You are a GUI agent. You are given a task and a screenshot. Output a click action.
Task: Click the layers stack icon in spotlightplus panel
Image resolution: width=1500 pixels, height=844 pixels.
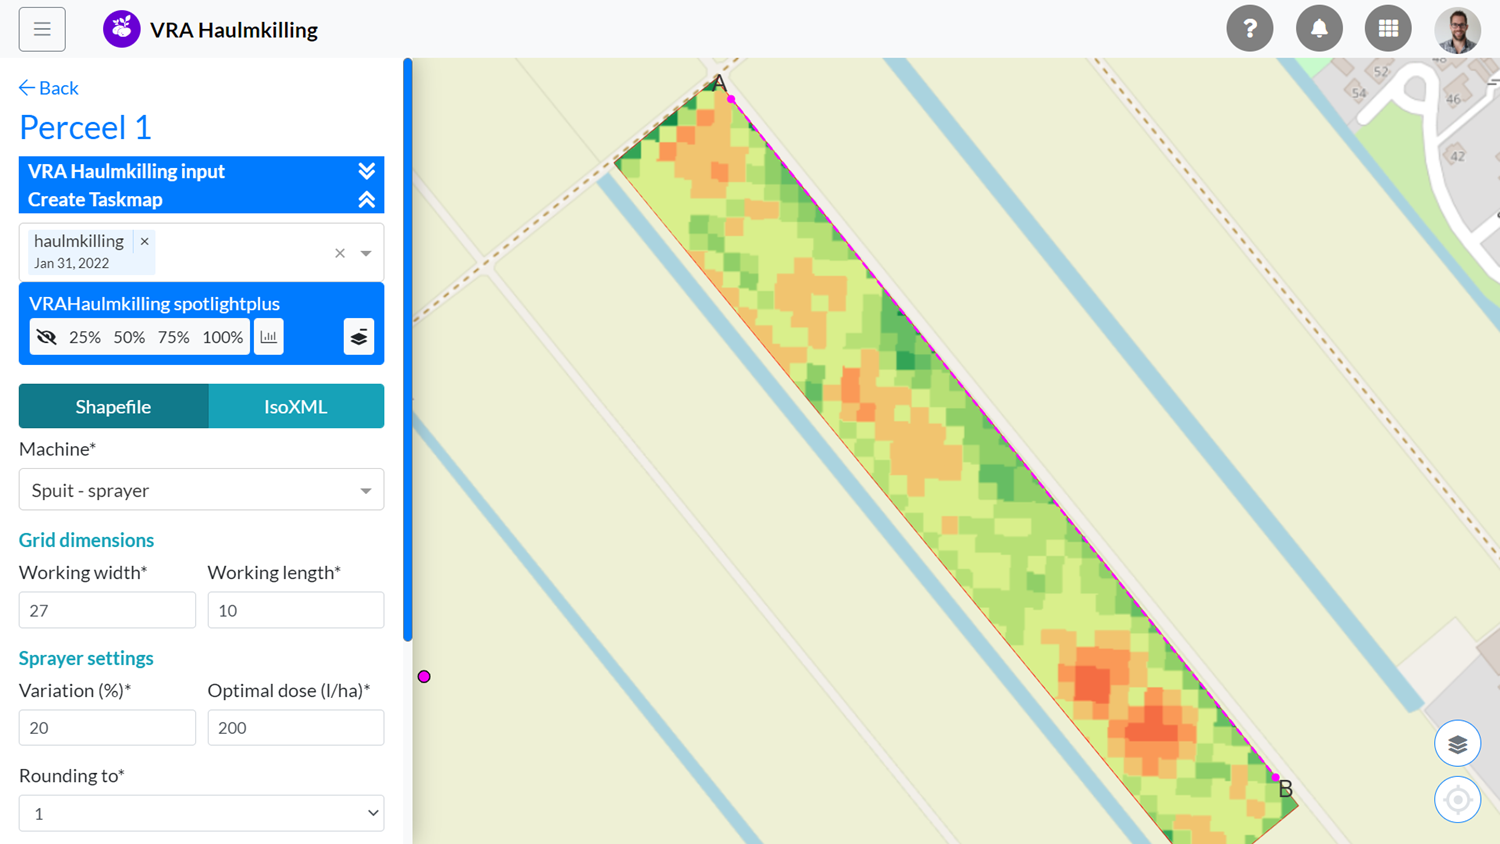pyautogui.click(x=359, y=337)
